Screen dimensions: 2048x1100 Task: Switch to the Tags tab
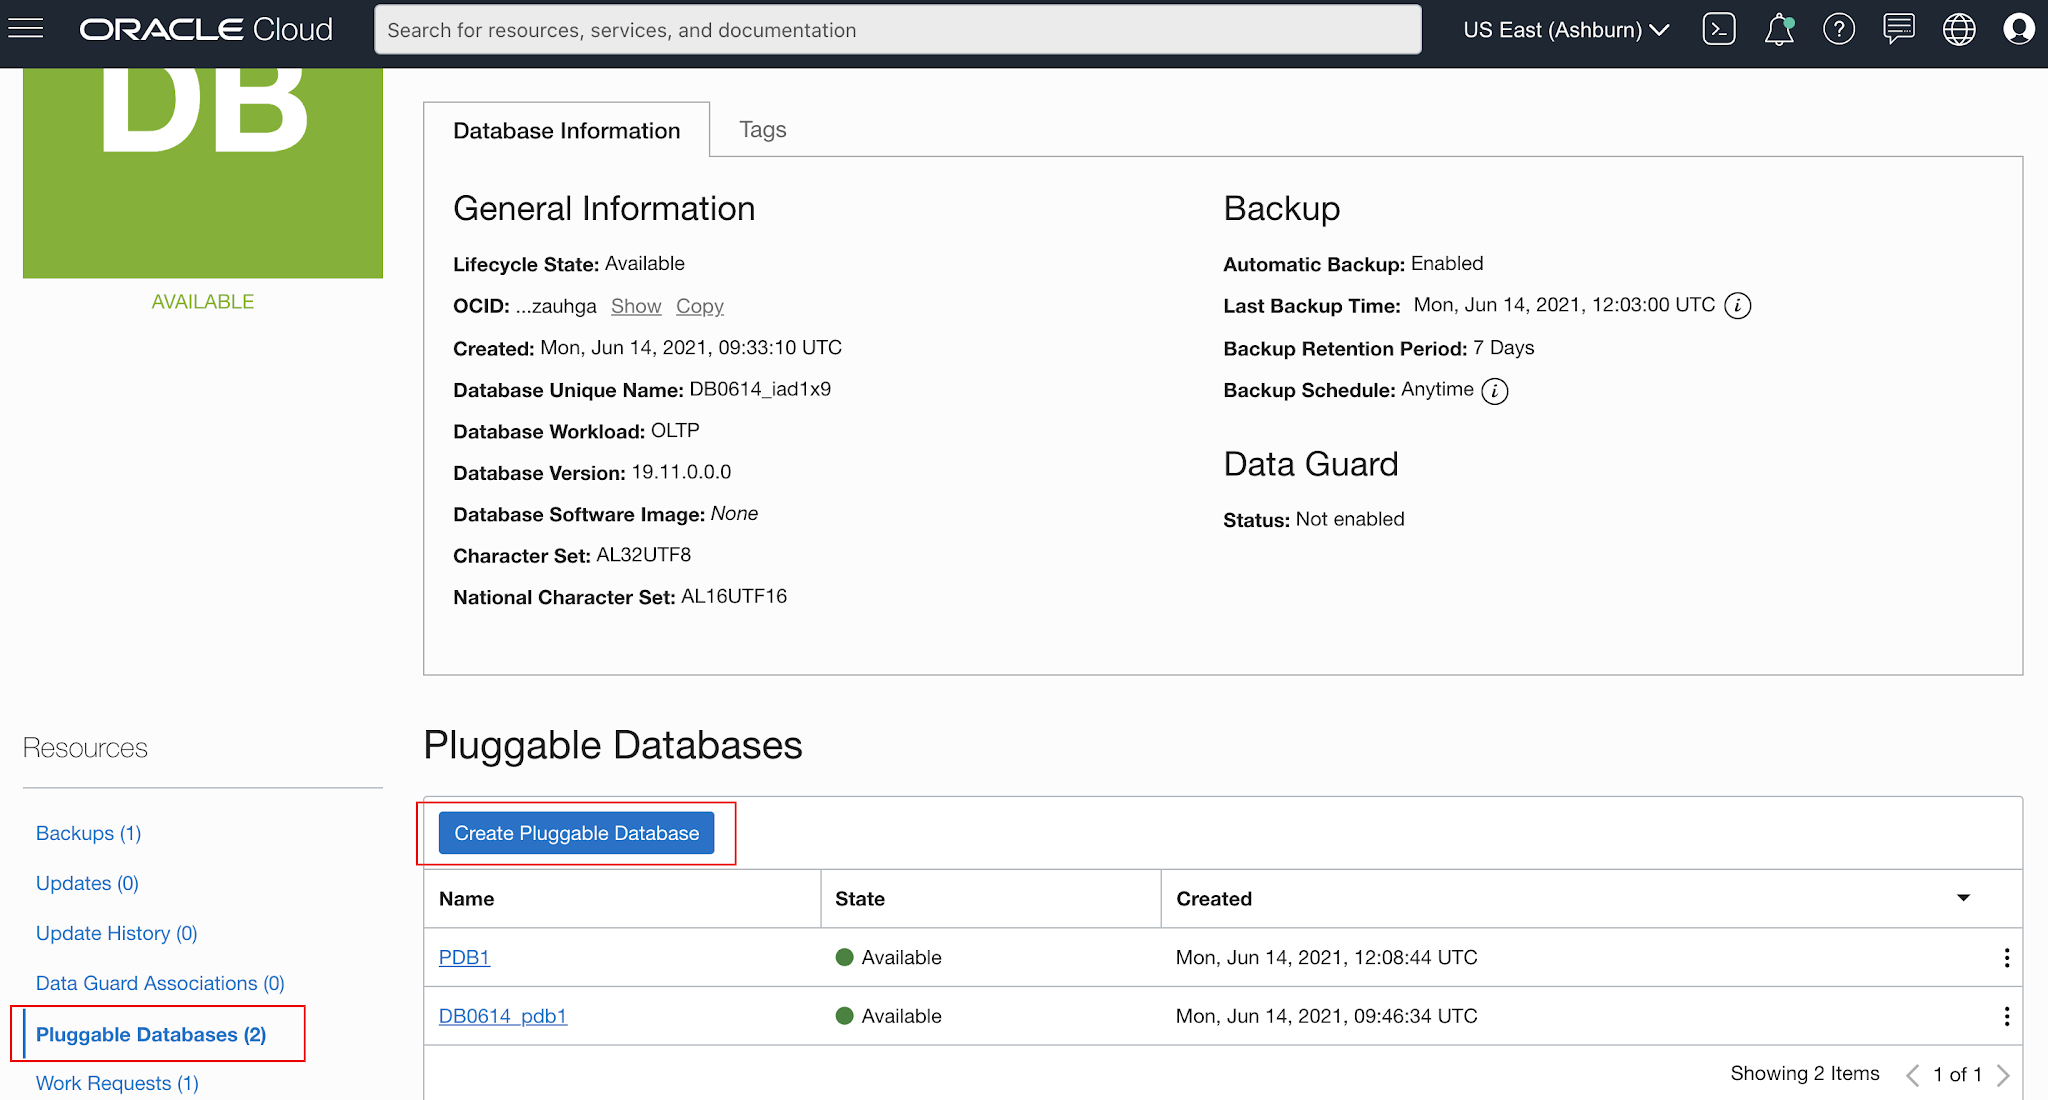tap(762, 129)
